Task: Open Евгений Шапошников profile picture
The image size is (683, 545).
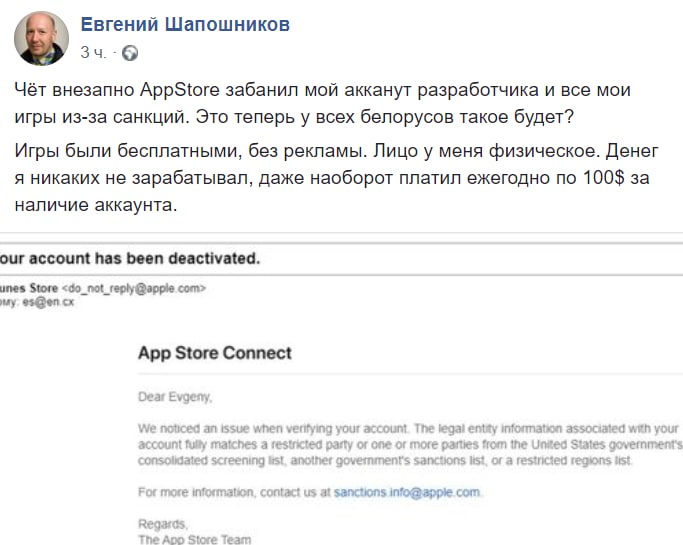Action: coord(41,38)
